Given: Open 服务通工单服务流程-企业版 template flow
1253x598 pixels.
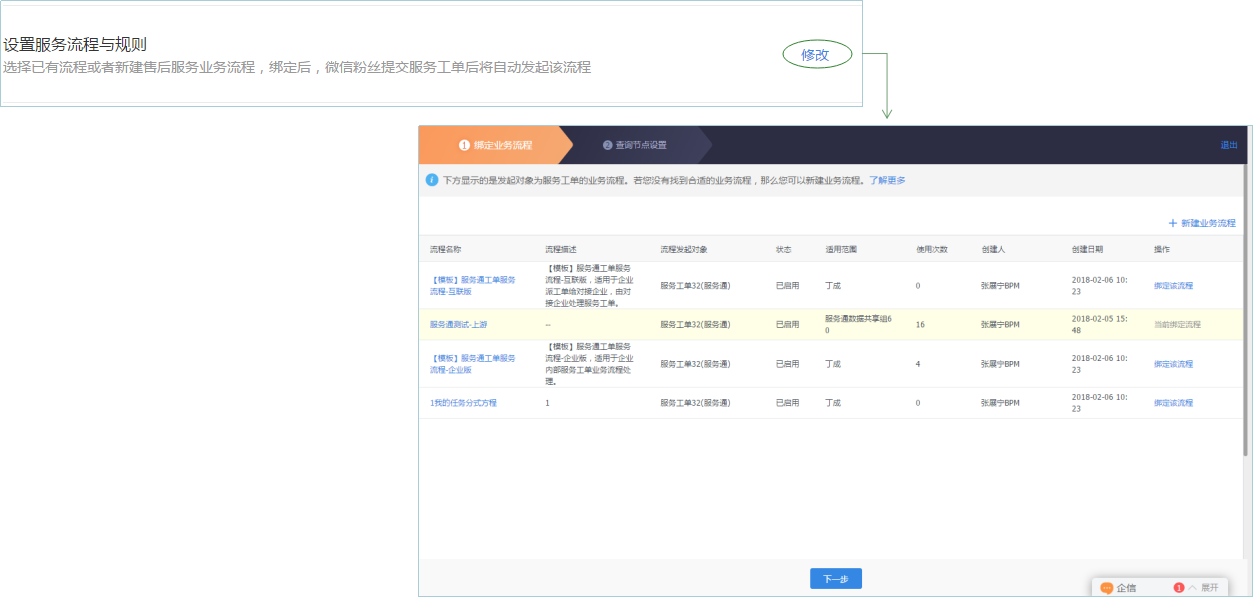Looking at the screenshot, I should coord(473,364).
